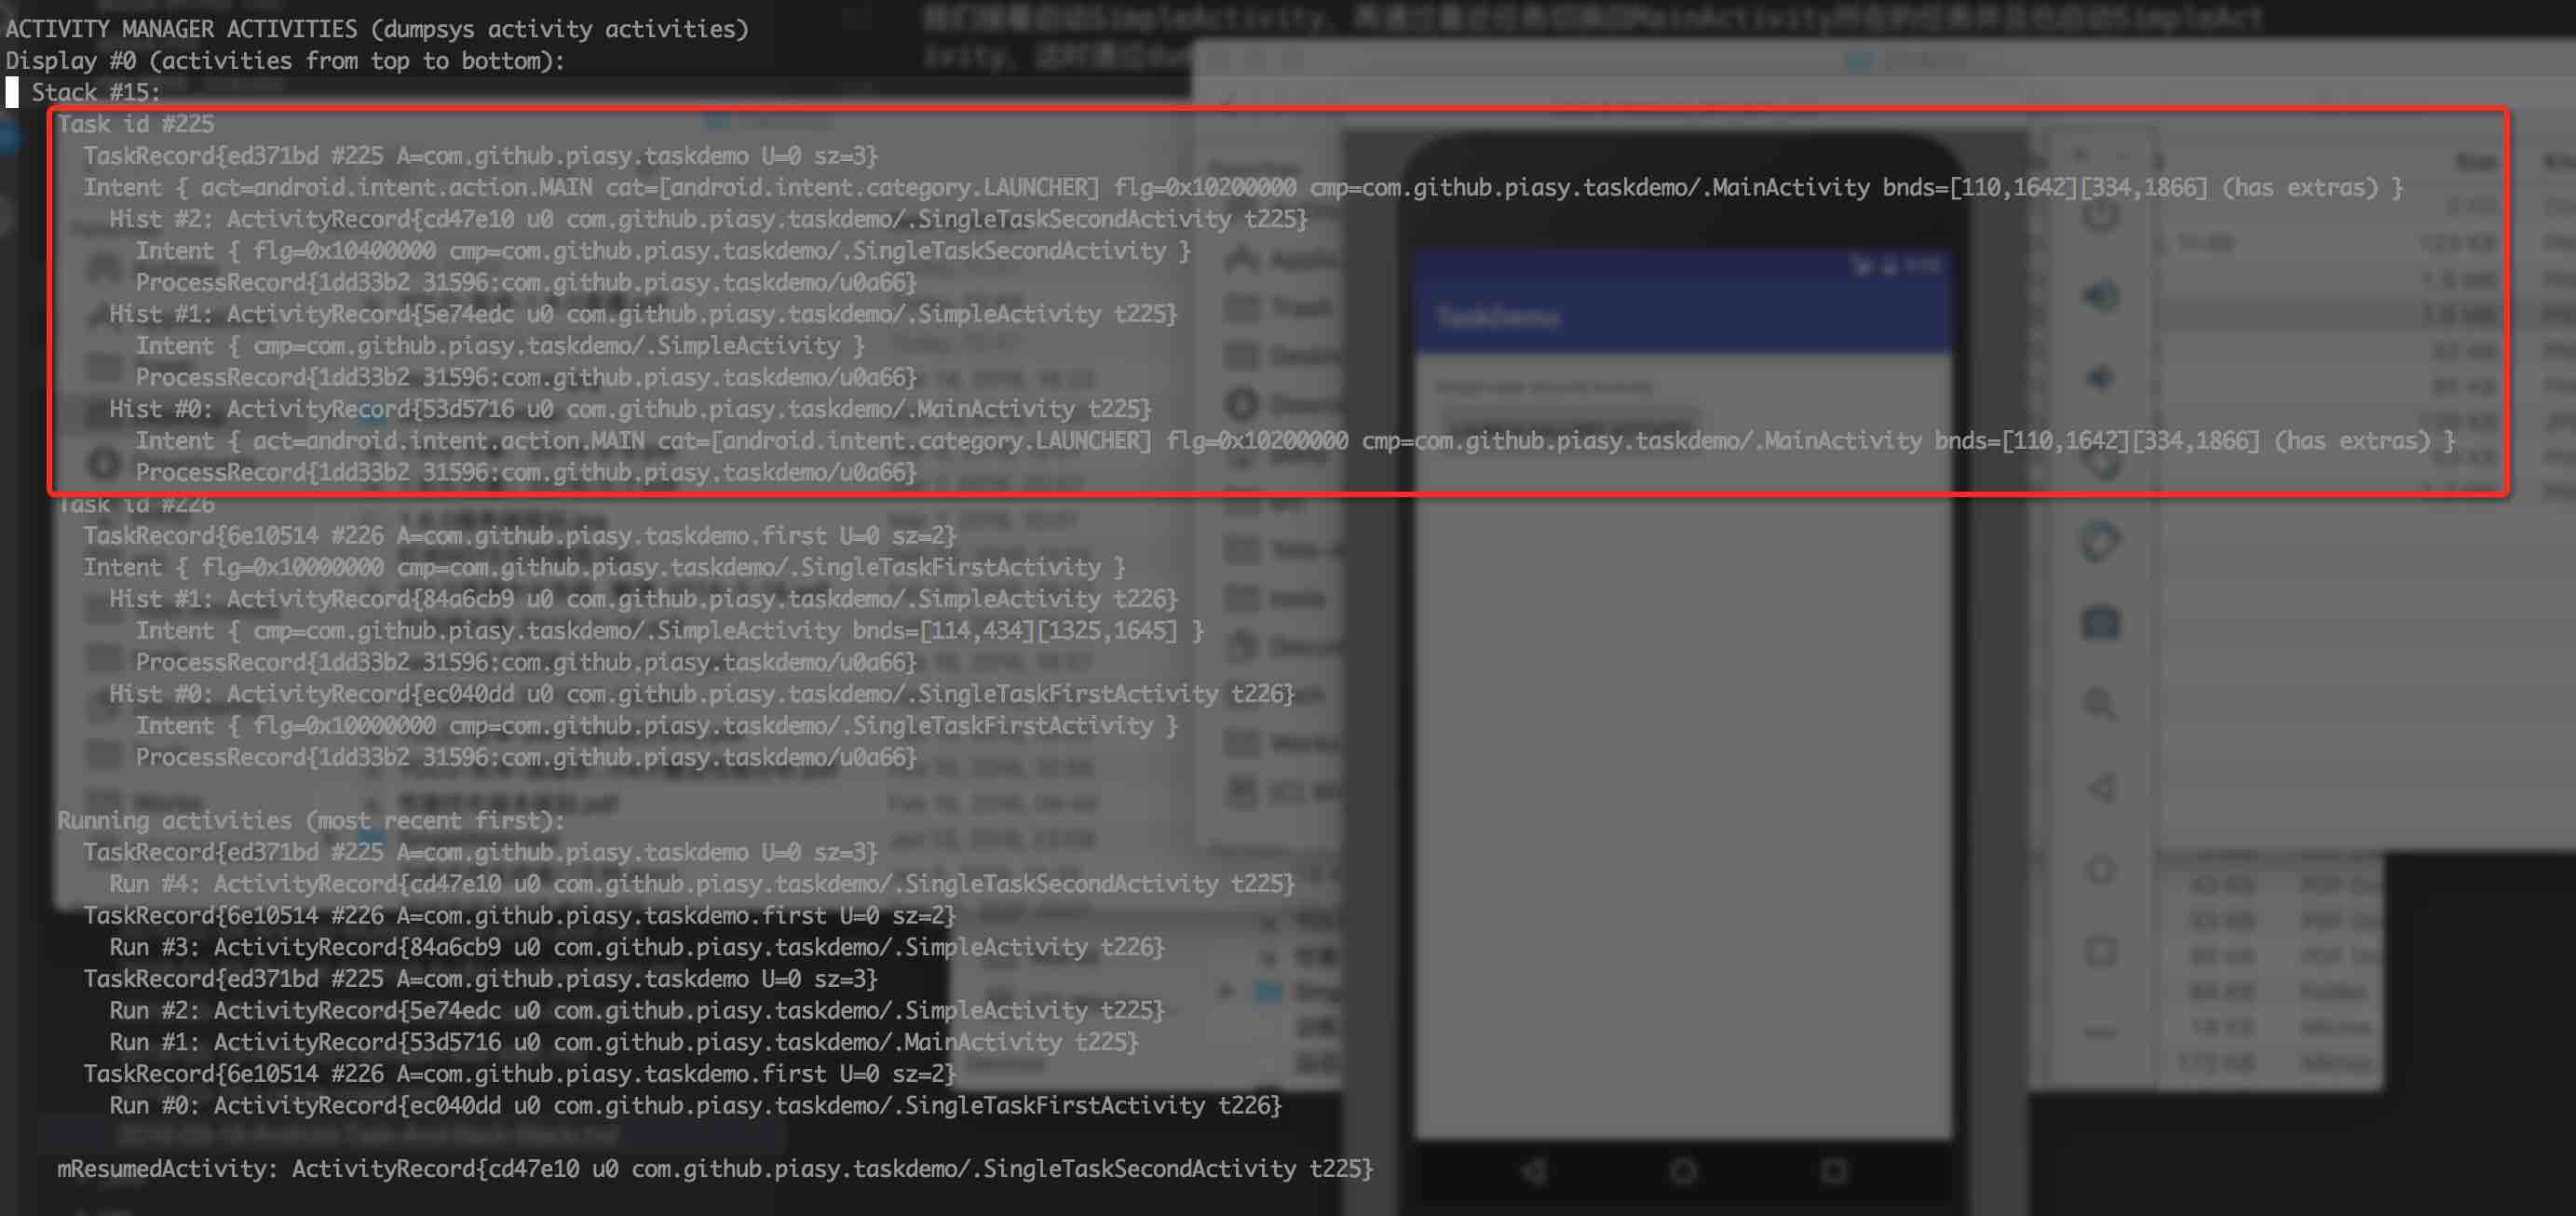Click the 'Hist #0: ActivityRecord{53d5716' line
Viewport: 2576px width, 1216px height.
click(x=630, y=409)
